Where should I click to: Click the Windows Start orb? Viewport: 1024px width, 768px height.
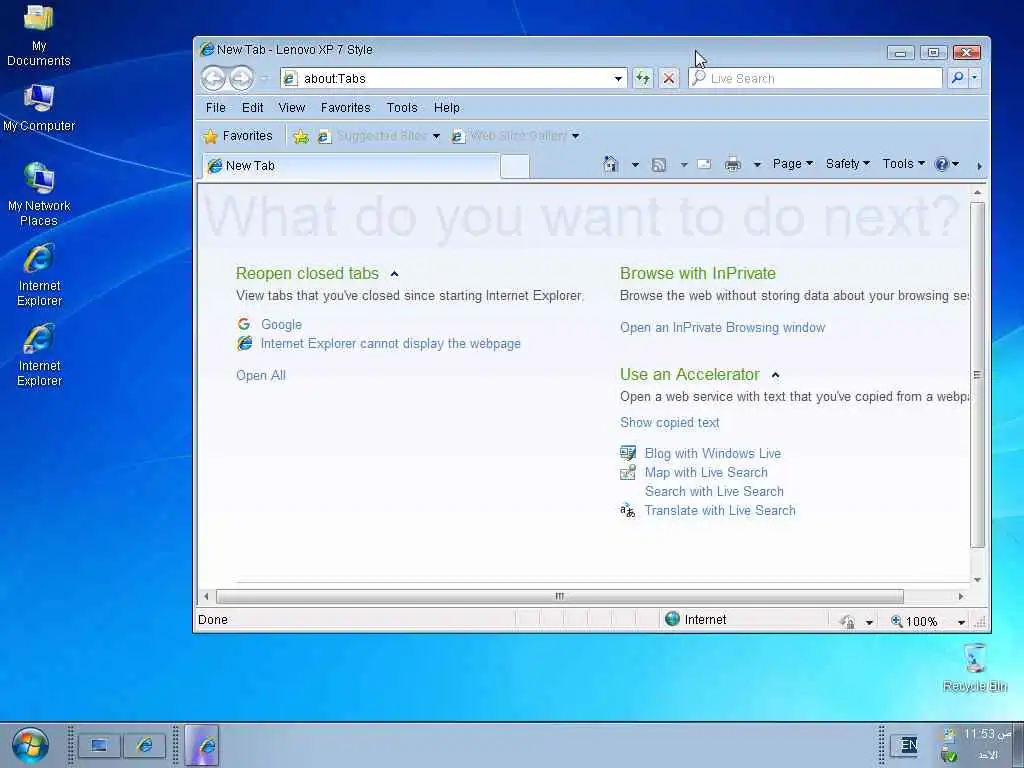(x=30, y=745)
